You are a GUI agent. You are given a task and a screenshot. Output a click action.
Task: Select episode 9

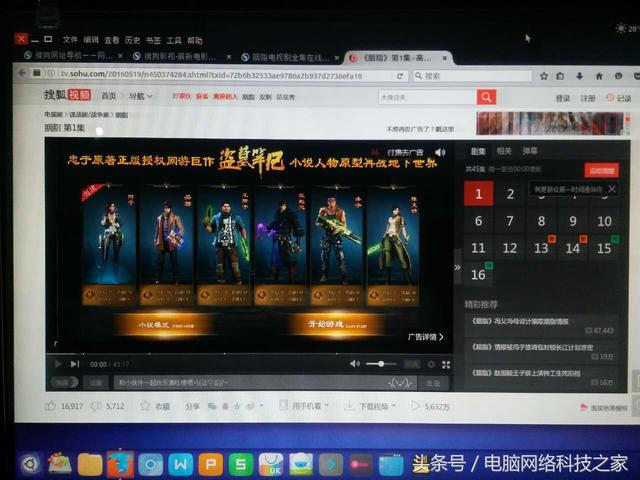tap(573, 221)
